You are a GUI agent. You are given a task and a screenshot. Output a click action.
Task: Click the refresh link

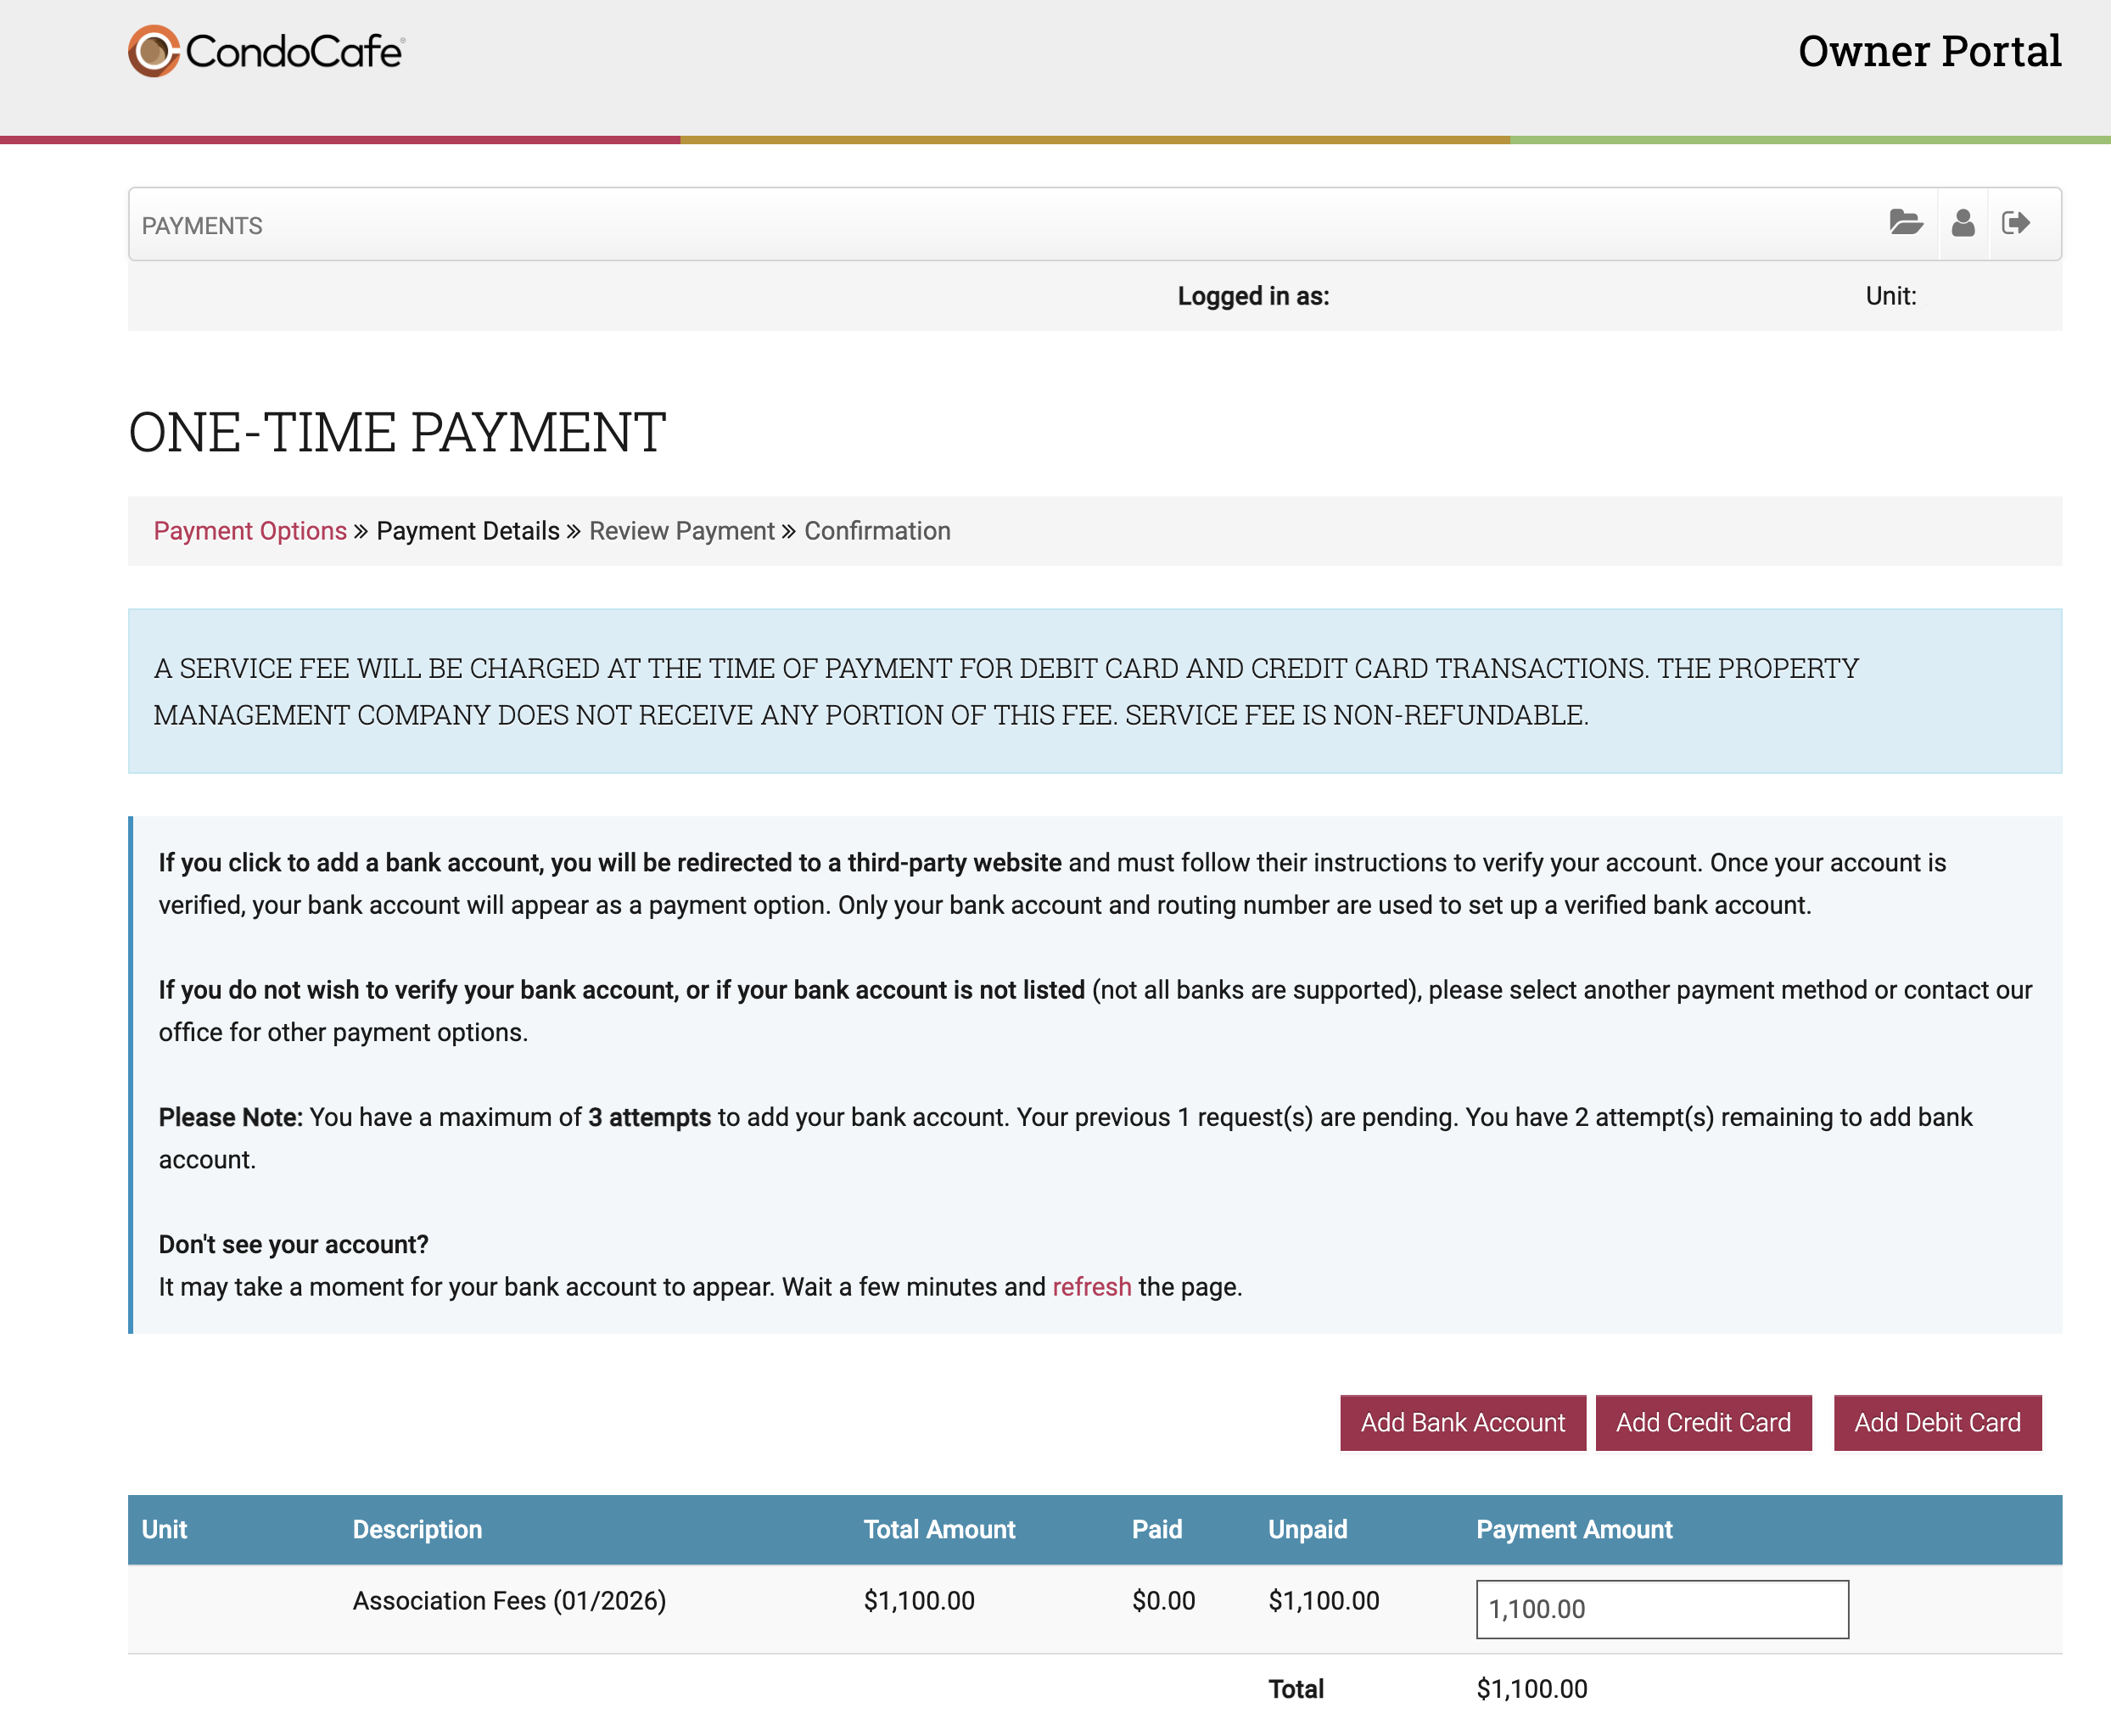pyautogui.click(x=1091, y=1287)
